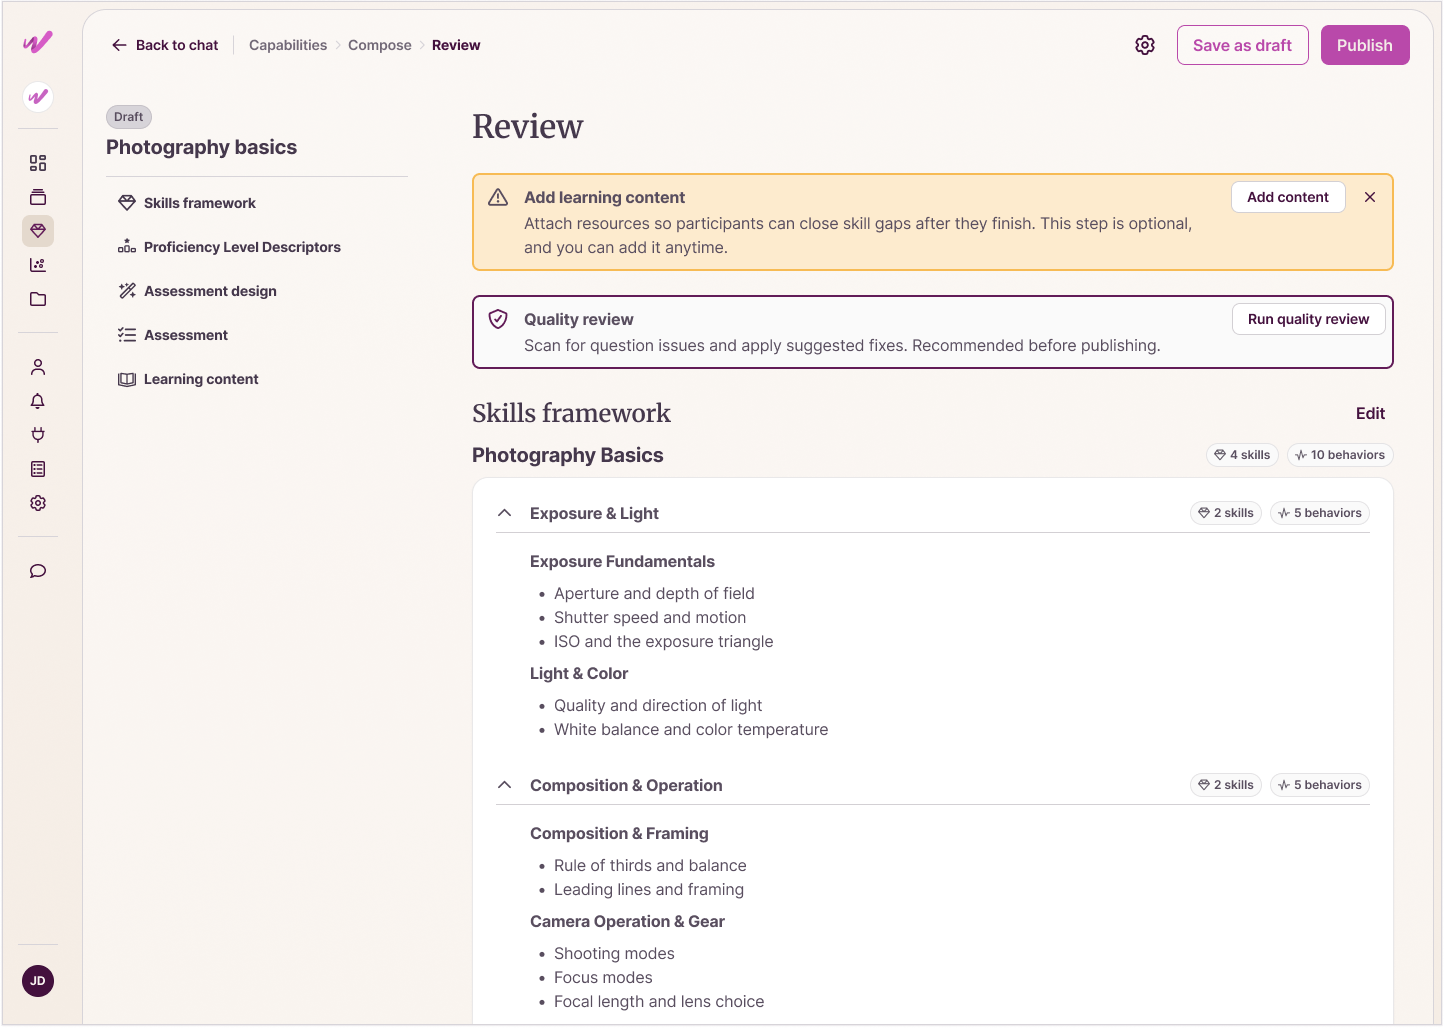Click "White balance and color temperature"

(x=691, y=729)
